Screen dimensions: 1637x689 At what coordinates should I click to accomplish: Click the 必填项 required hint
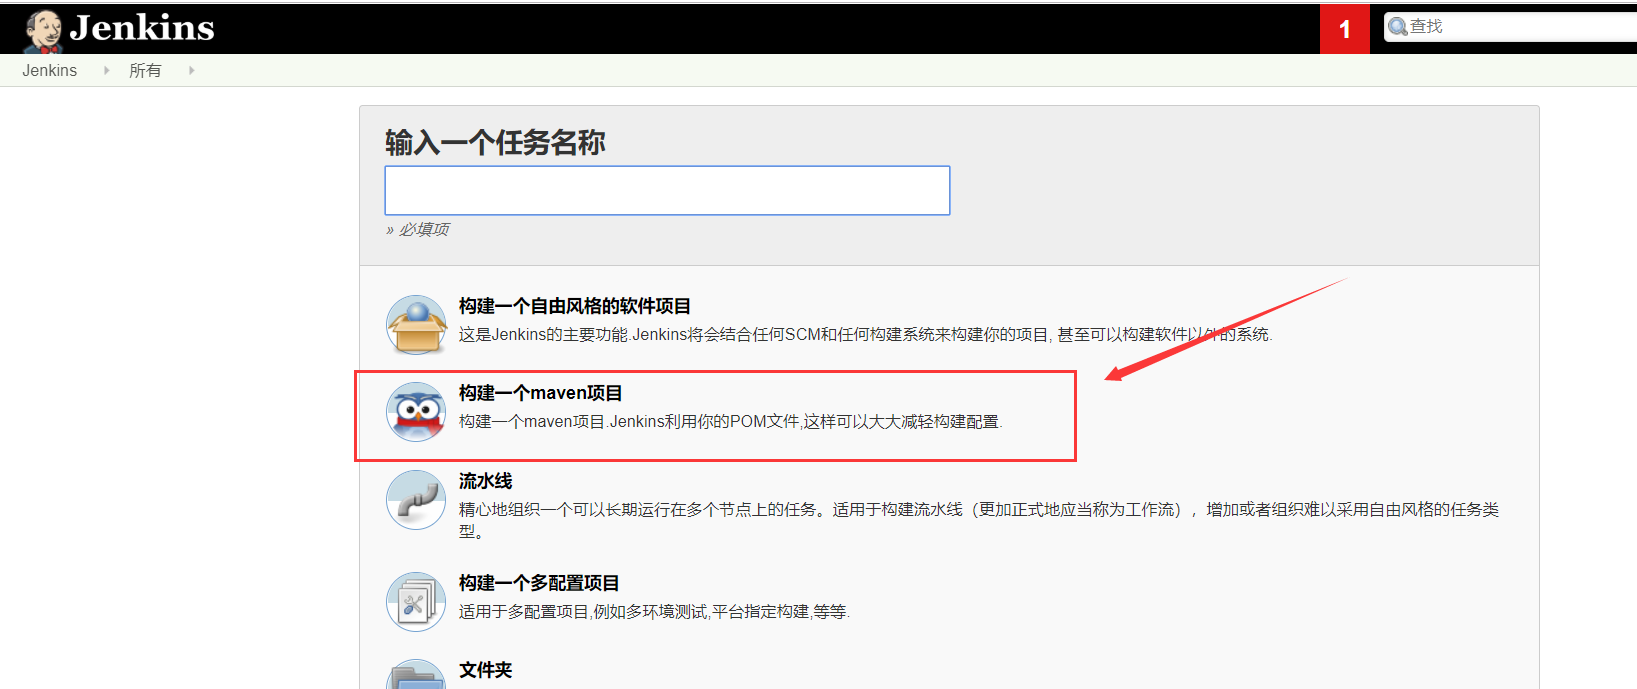(418, 229)
